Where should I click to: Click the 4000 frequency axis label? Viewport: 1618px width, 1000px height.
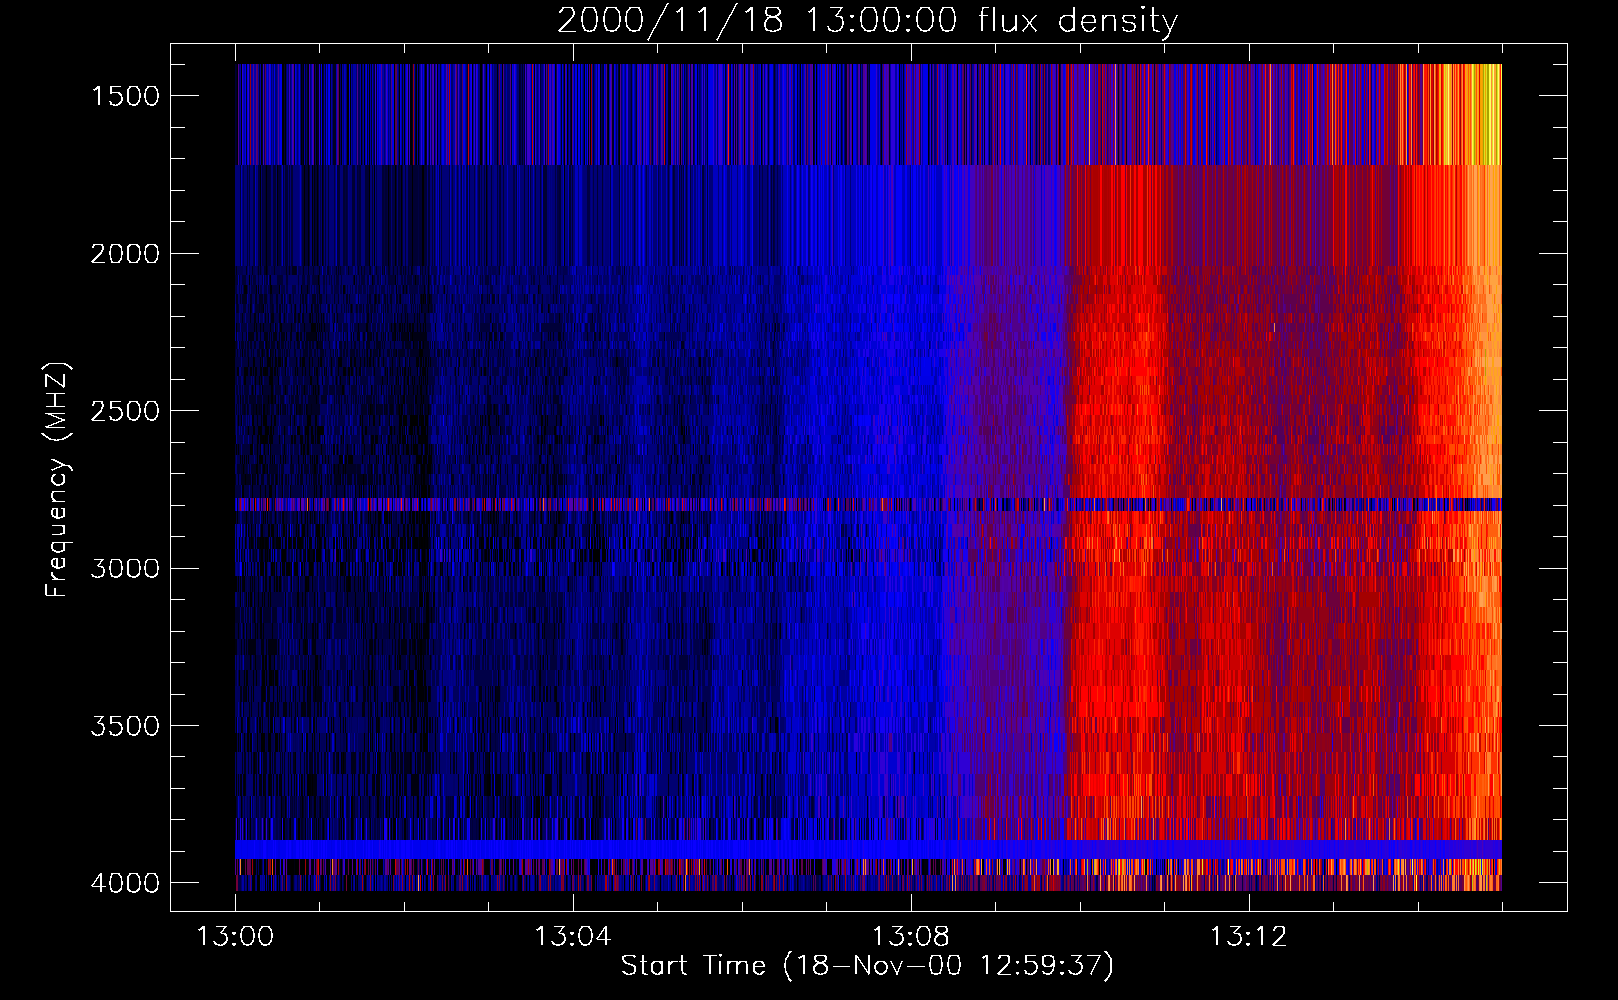(125, 883)
